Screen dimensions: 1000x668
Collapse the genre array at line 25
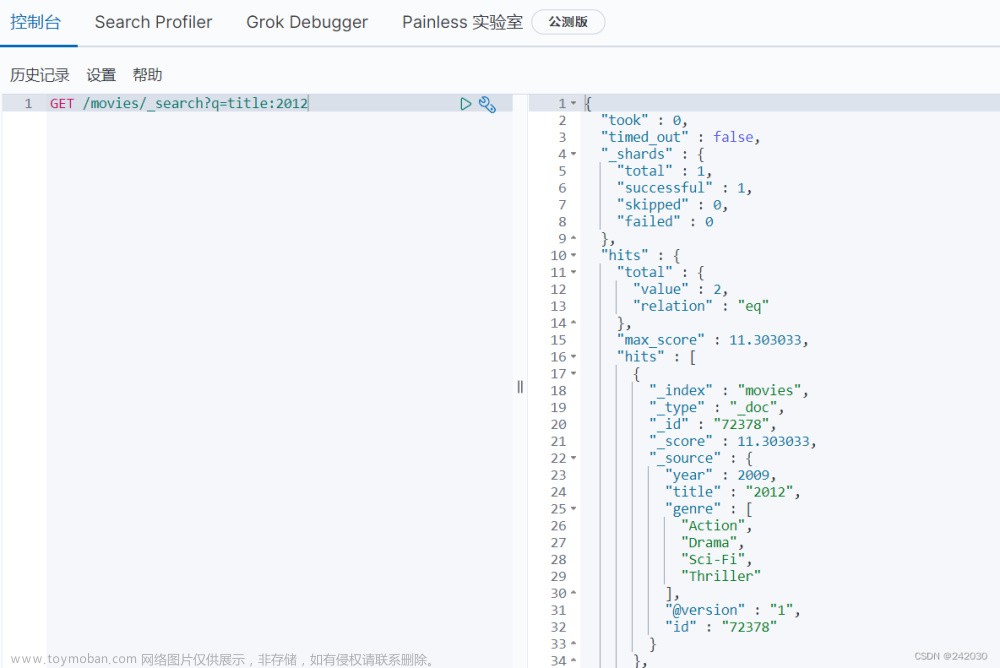click(573, 509)
